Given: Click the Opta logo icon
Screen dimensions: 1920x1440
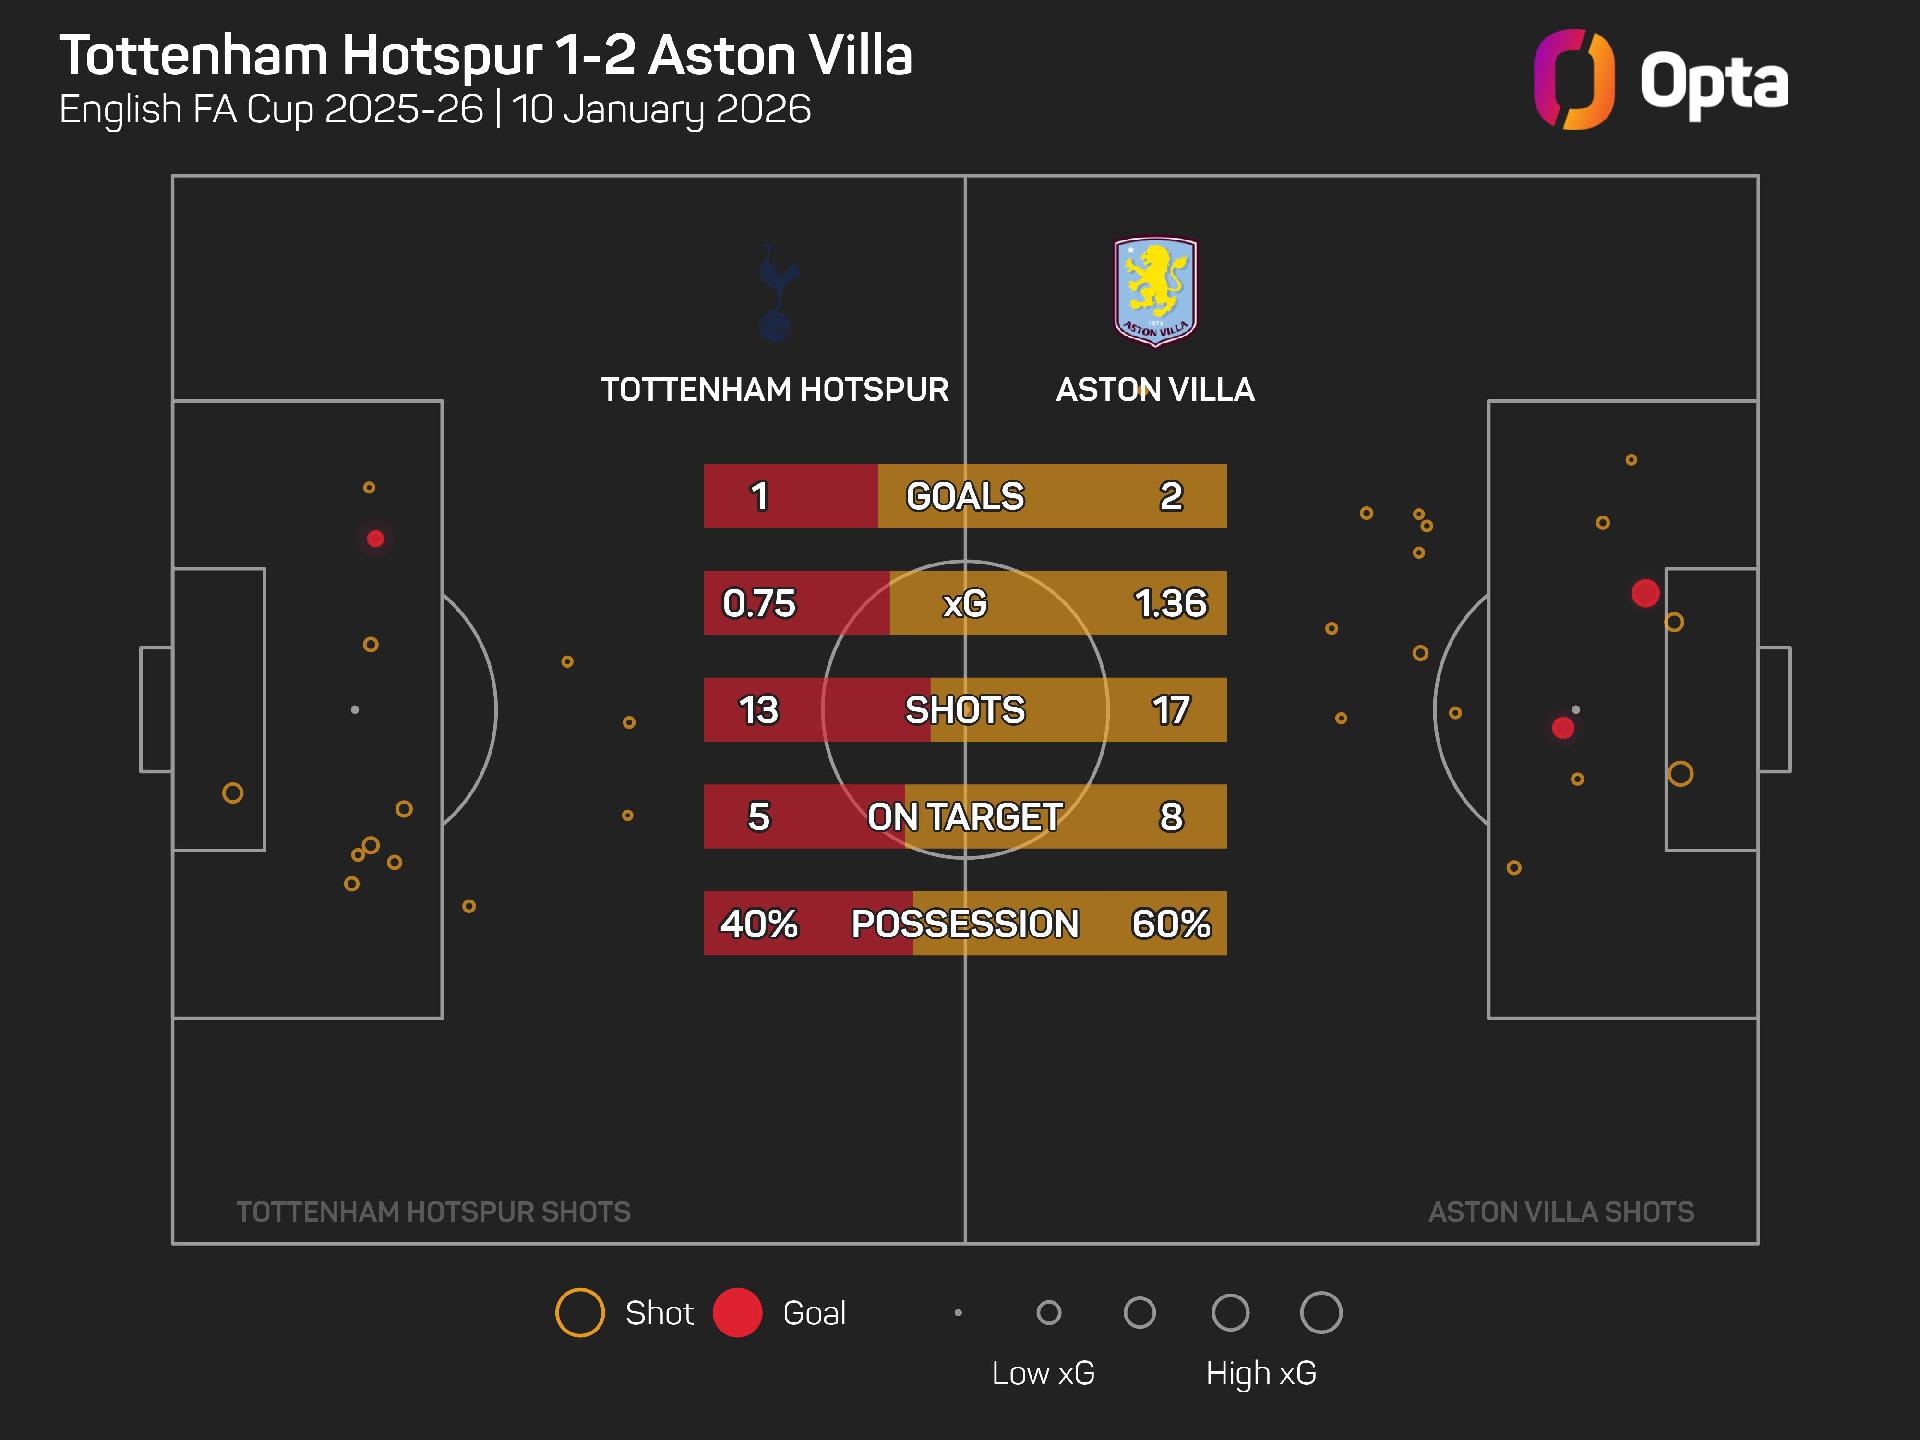Looking at the screenshot, I should [1574, 80].
